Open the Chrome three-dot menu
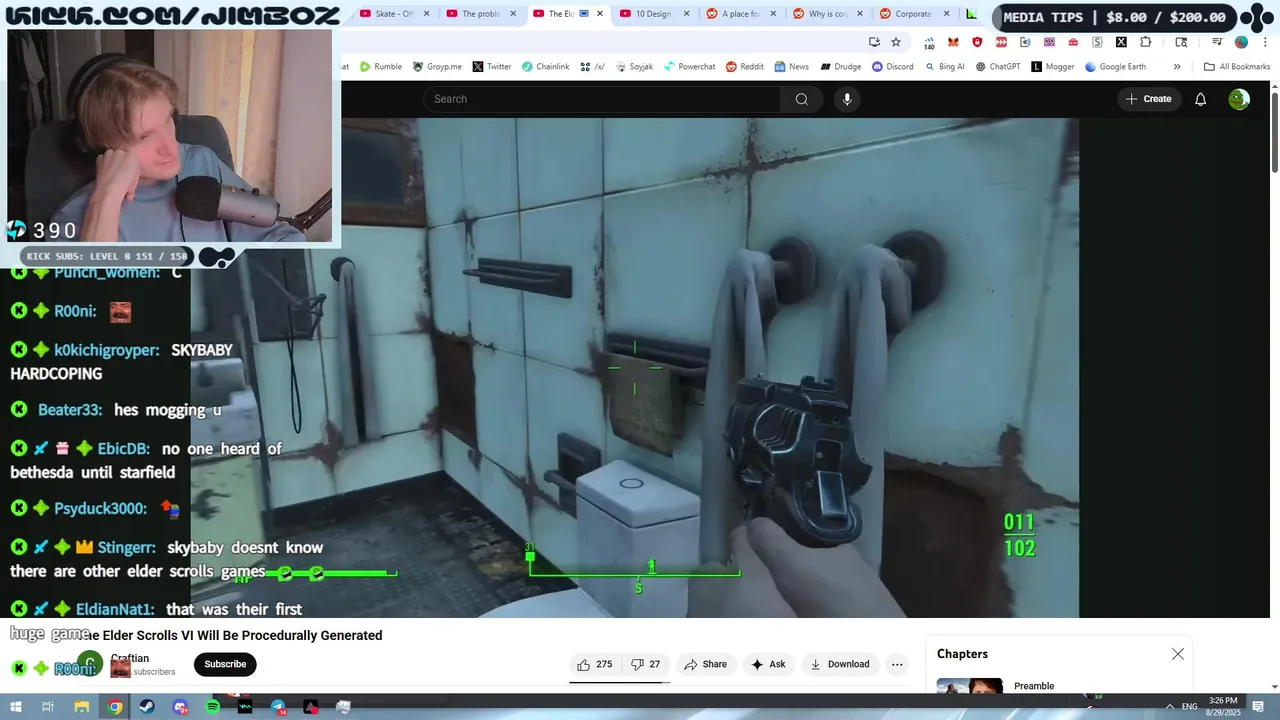1280x720 pixels. click(1264, 42)
